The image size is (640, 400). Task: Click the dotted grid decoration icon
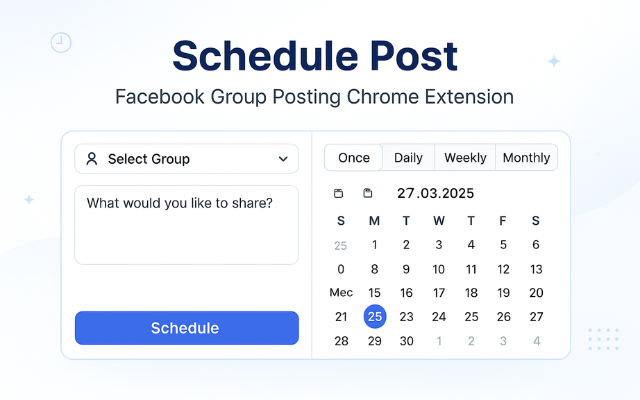tap(604, 339)
